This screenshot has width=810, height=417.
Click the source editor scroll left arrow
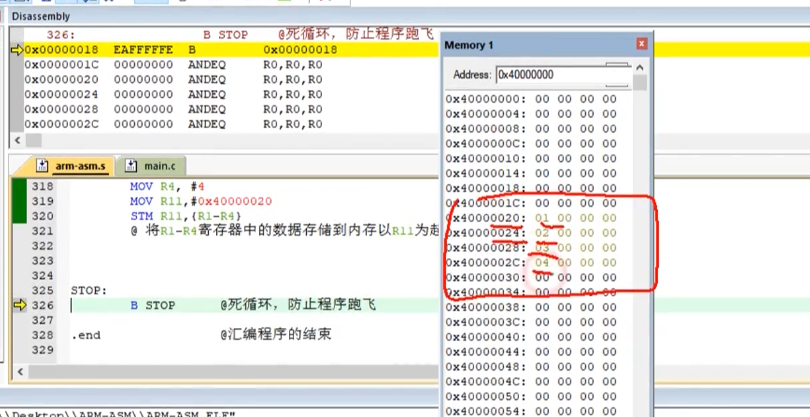pos(20,372)
